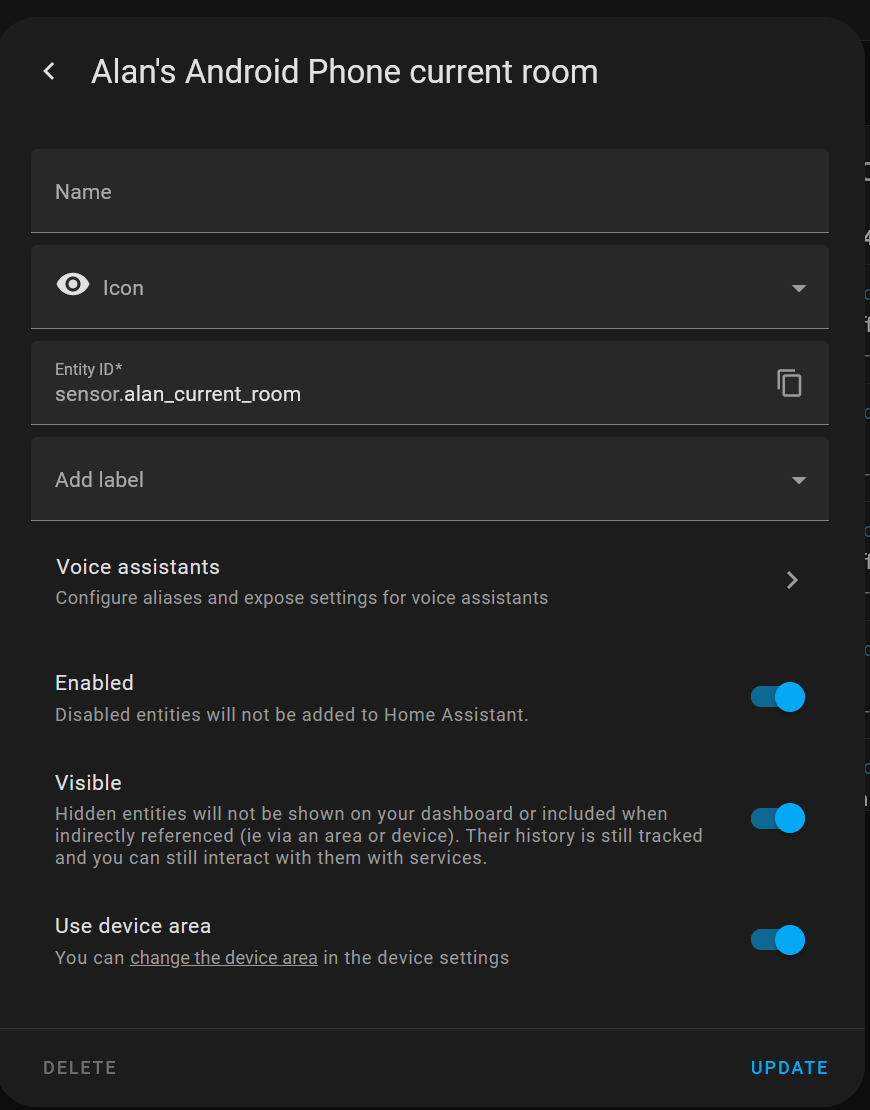The width and height of the screenshot is (870, 1110).
Task: Click the Visible label text
Action: 88,782
